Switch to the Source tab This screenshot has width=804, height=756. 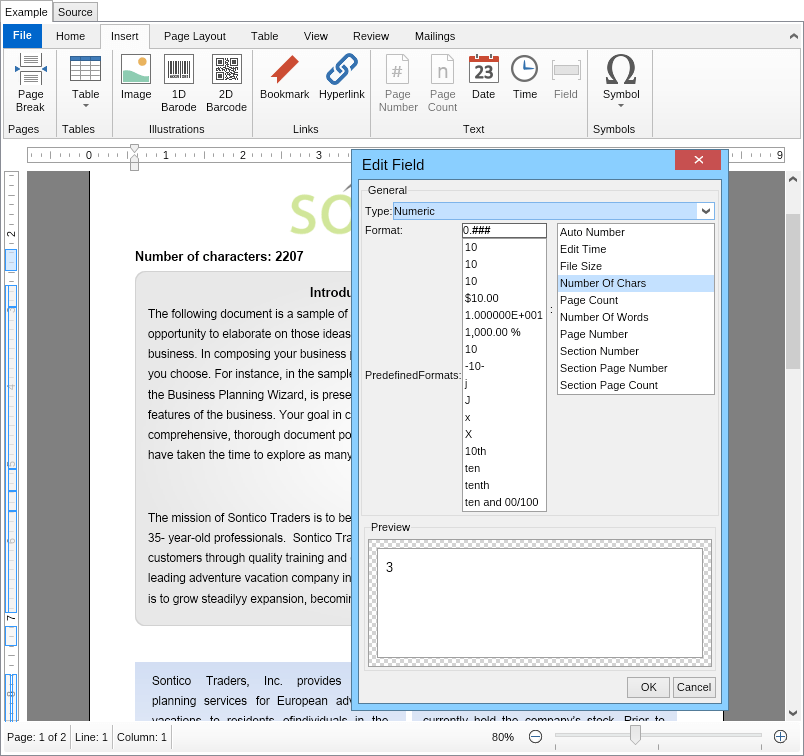pyautogui.click(x=75, y=12)
